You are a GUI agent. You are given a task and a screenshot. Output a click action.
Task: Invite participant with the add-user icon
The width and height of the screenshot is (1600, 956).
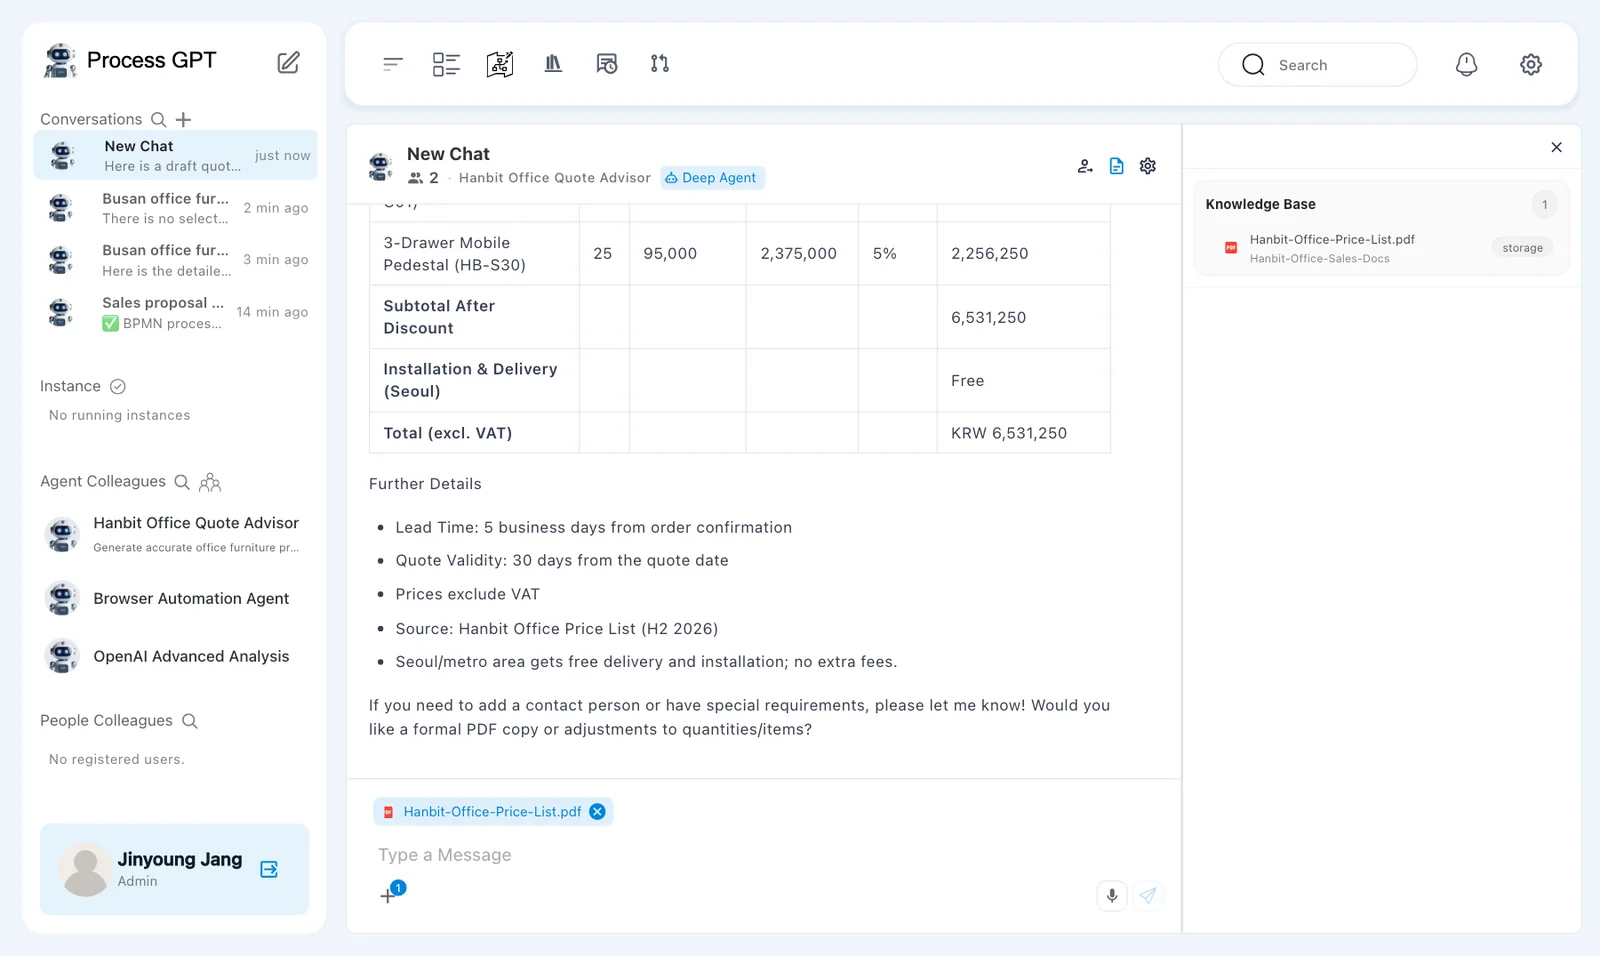1085,166
